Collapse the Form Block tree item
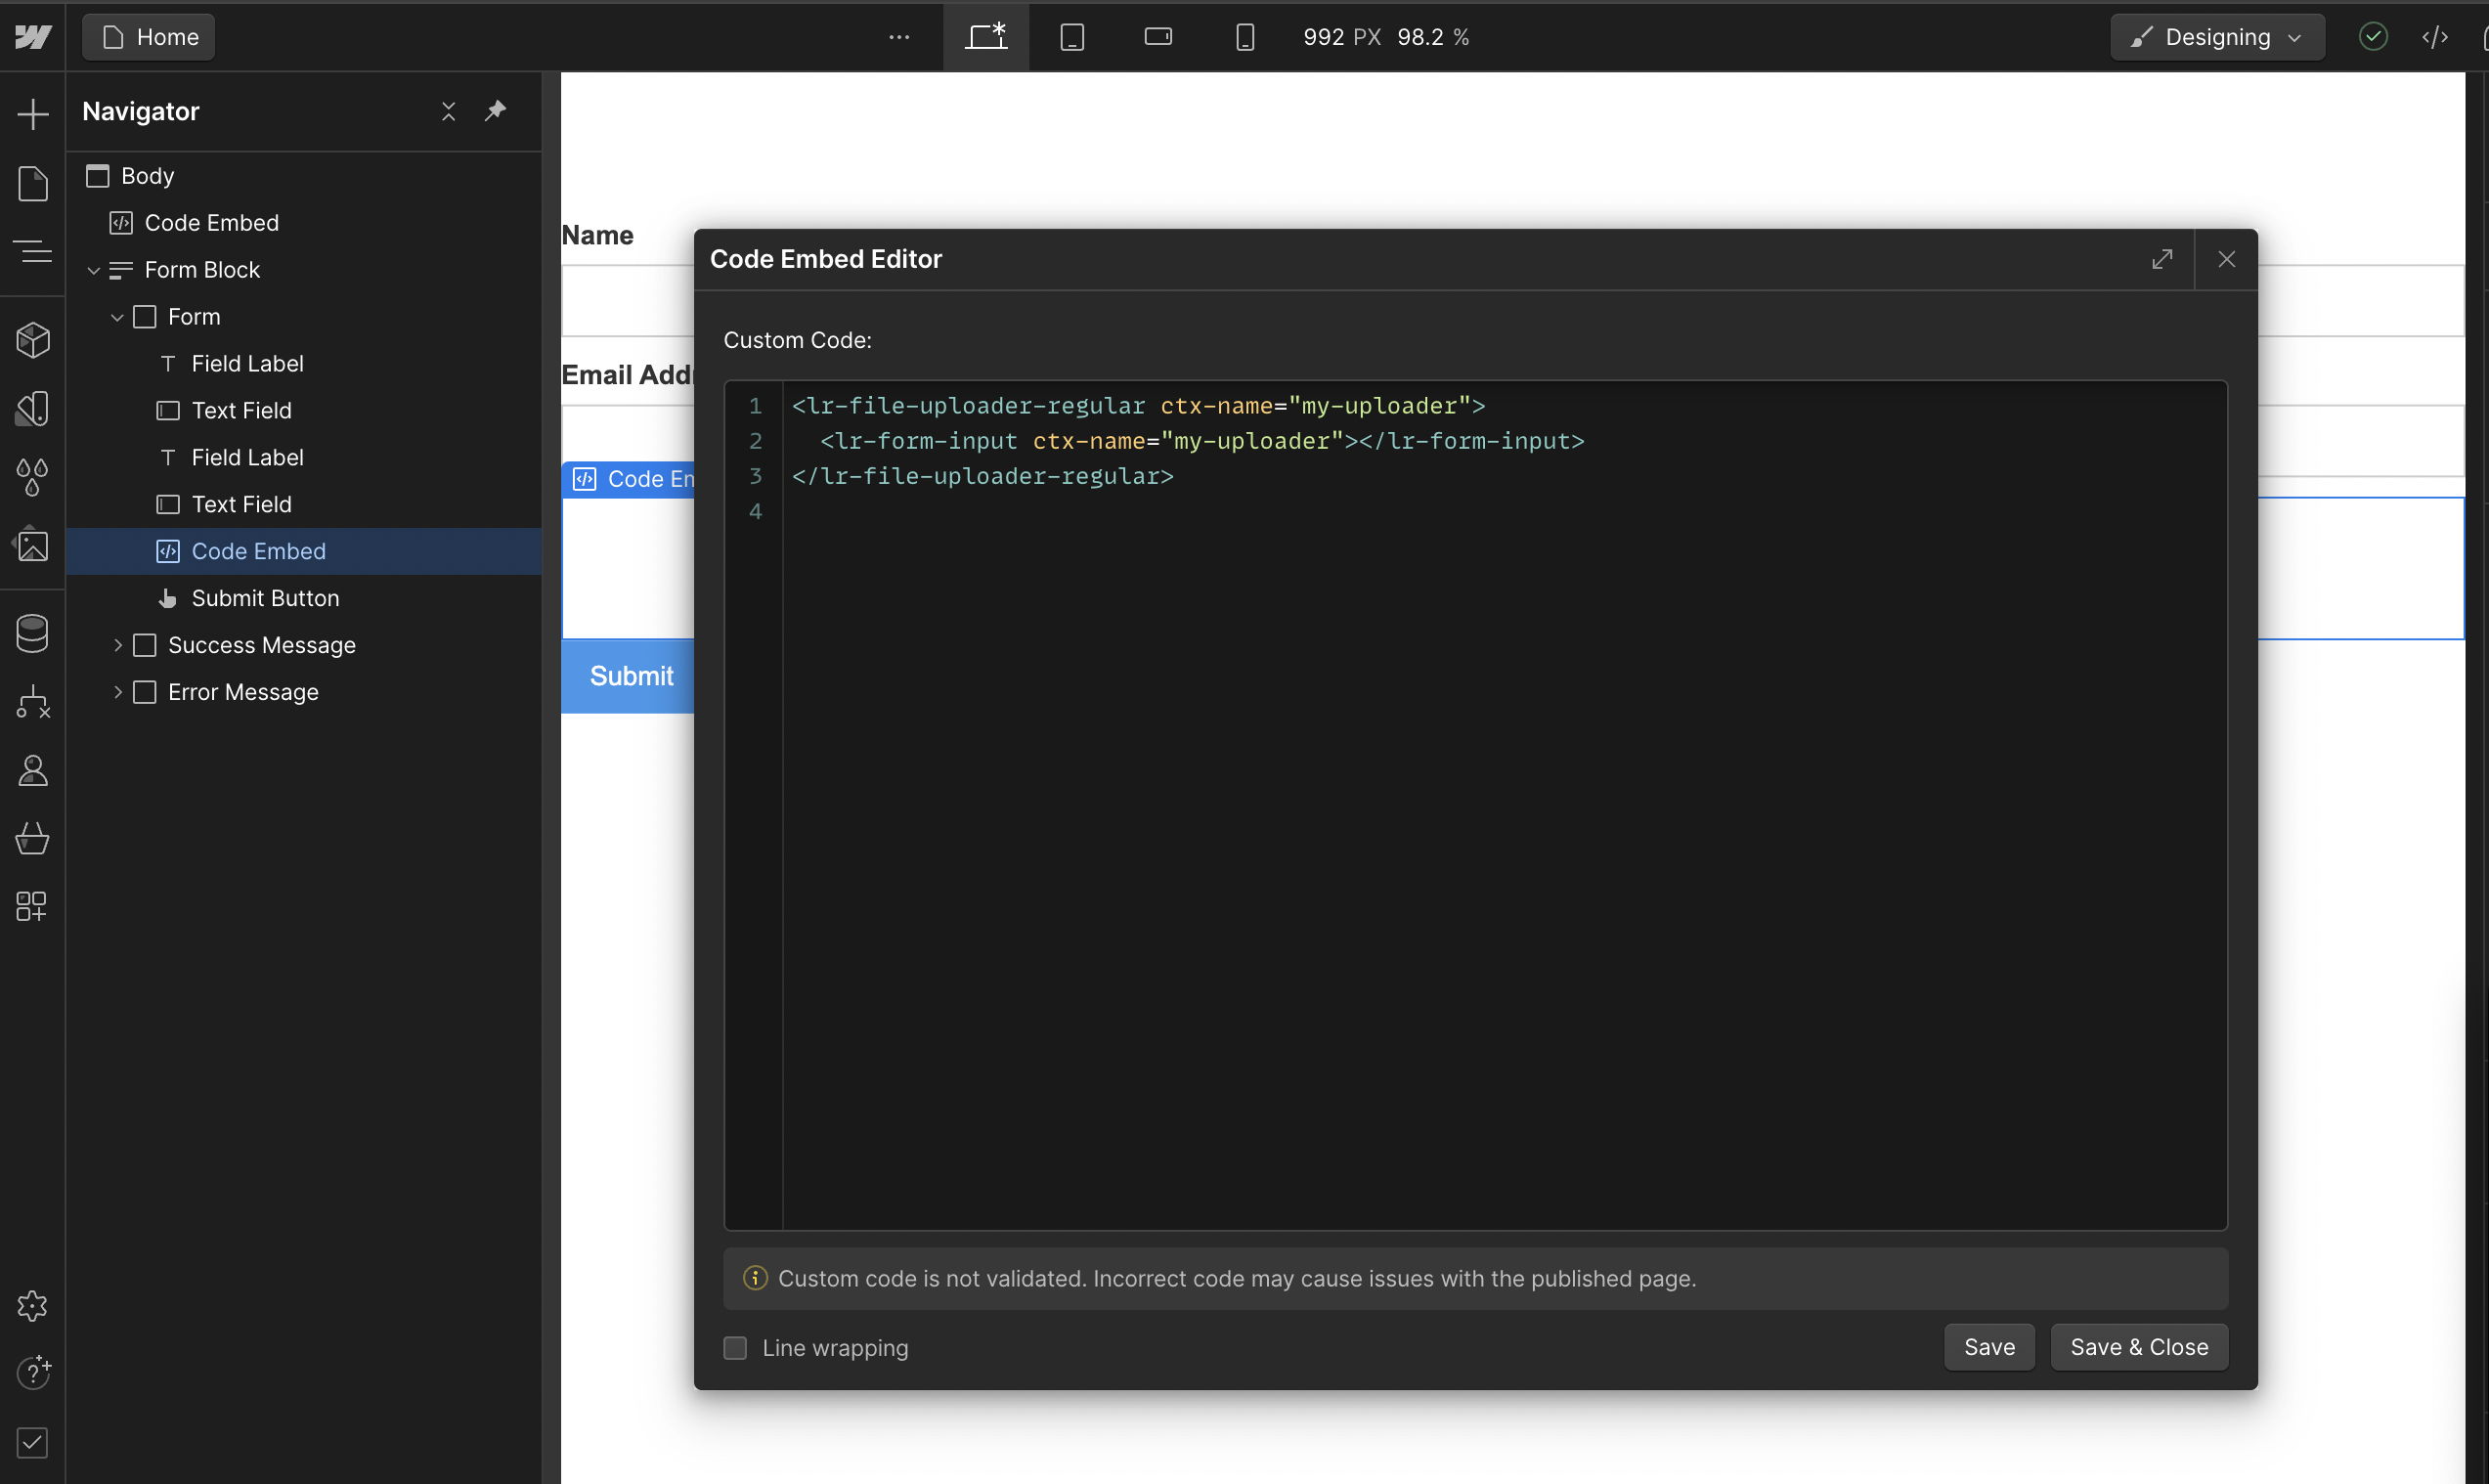The width and height of the screenshot is (2489, 1484). tap(93, 269)
